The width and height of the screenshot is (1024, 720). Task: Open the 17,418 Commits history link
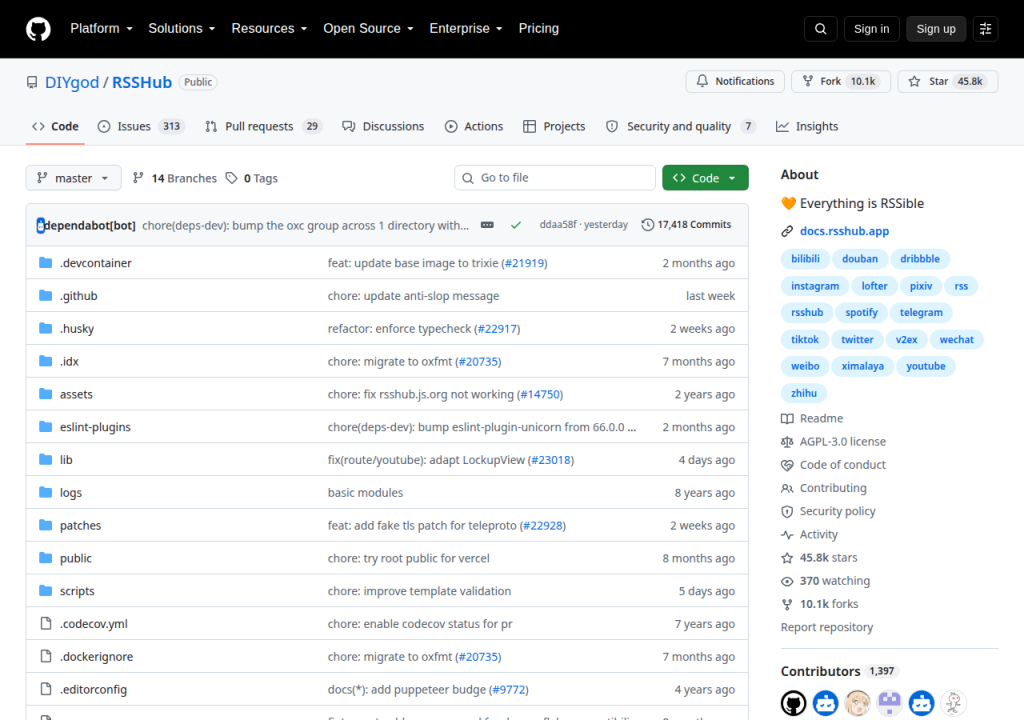(686, 225)
